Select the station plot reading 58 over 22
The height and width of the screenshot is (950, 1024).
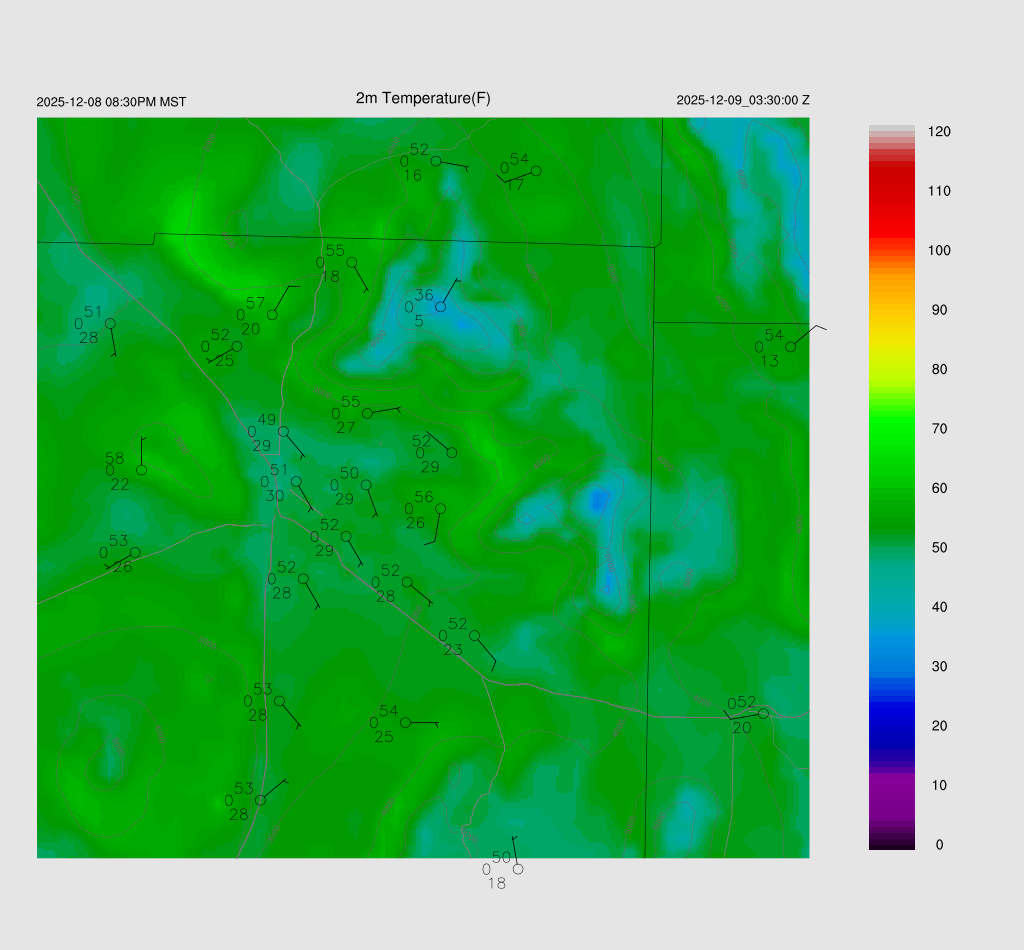(142, 470)
